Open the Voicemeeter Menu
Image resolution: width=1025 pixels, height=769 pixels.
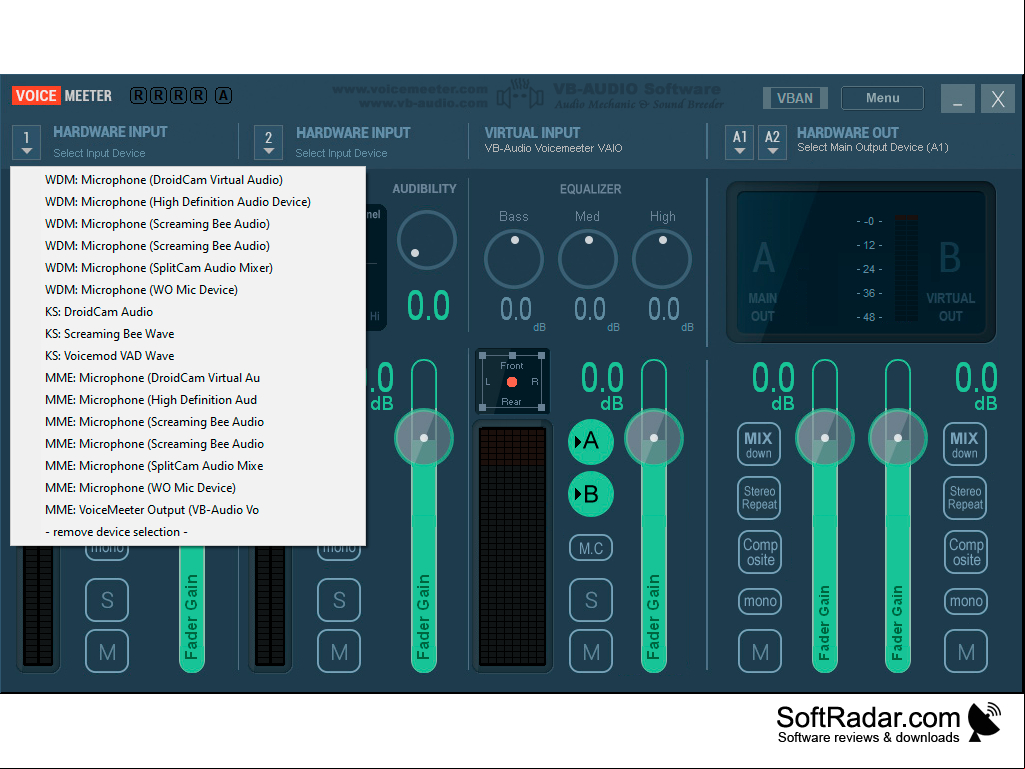click(882, 98)
